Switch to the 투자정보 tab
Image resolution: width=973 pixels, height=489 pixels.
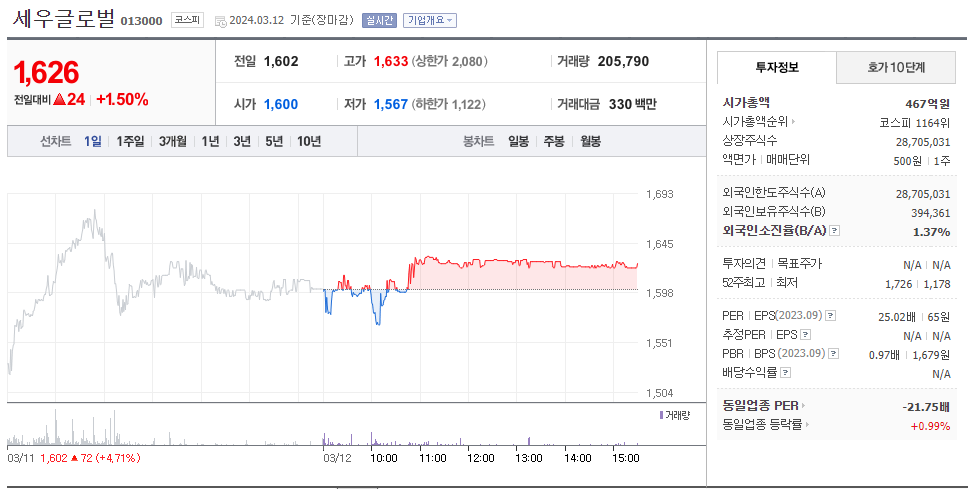777,68
